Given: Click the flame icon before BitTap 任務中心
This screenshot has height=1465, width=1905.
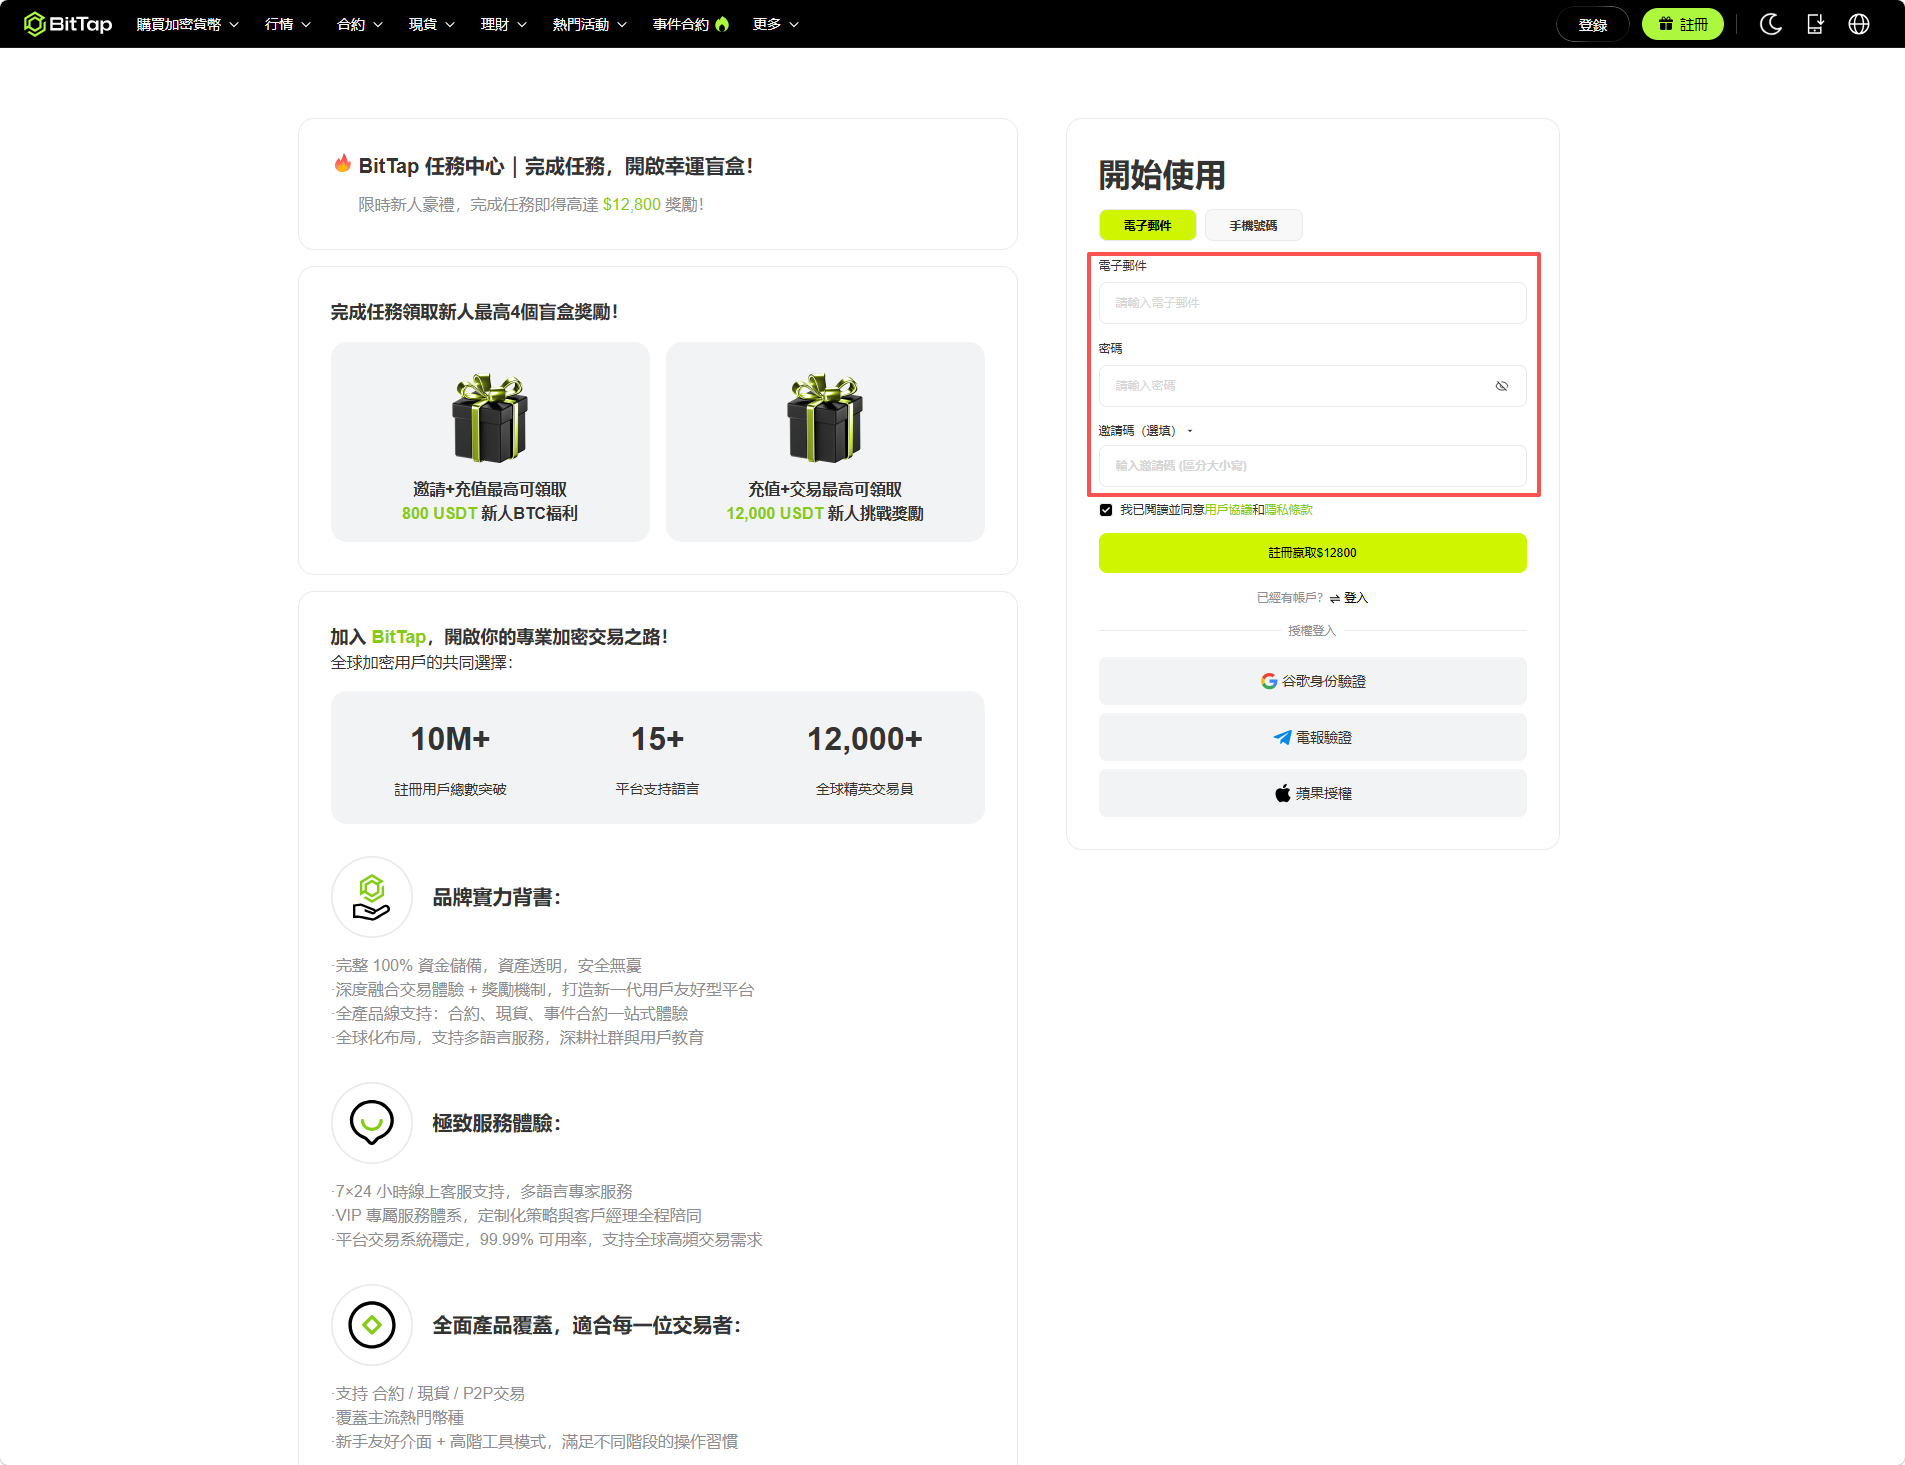Looking at the screenshot, I should point(342,164).
